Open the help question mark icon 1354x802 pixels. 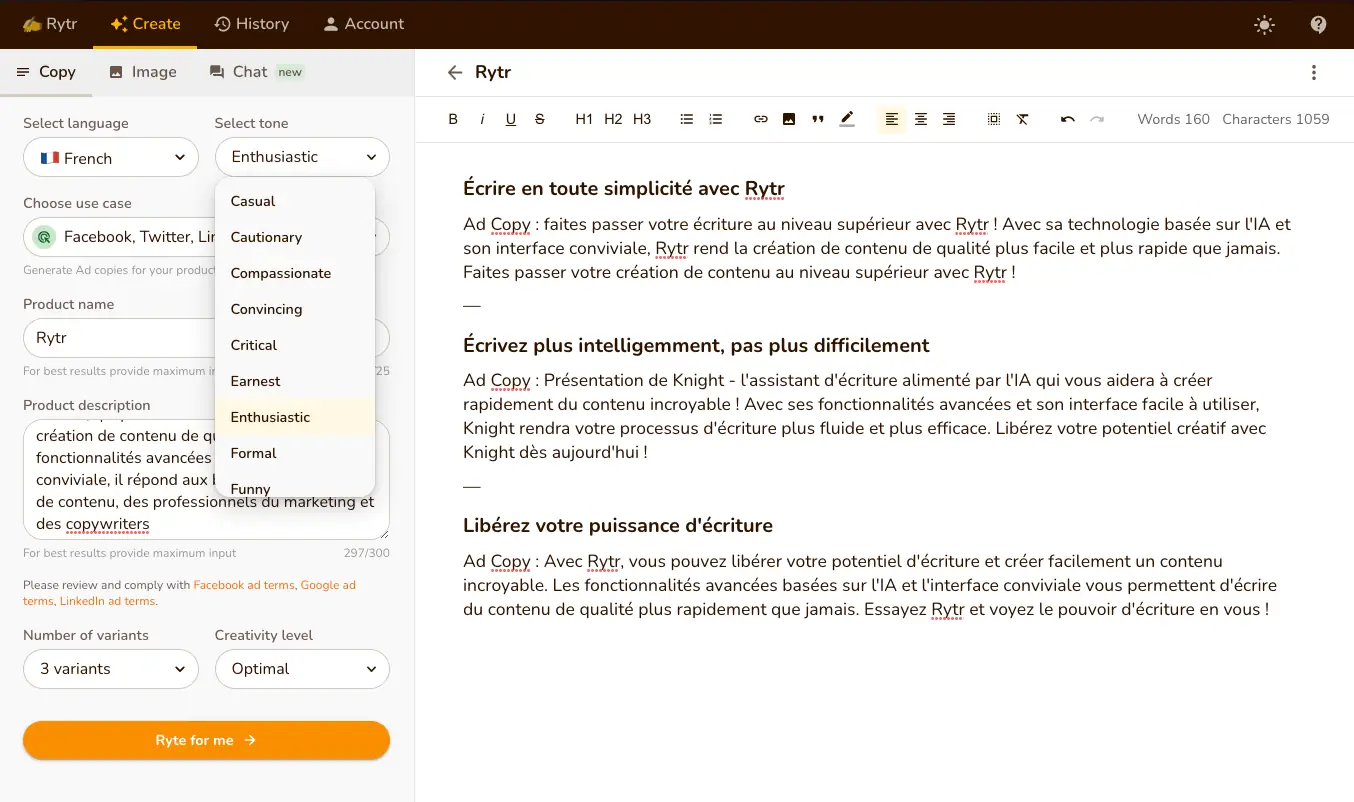1319,25
